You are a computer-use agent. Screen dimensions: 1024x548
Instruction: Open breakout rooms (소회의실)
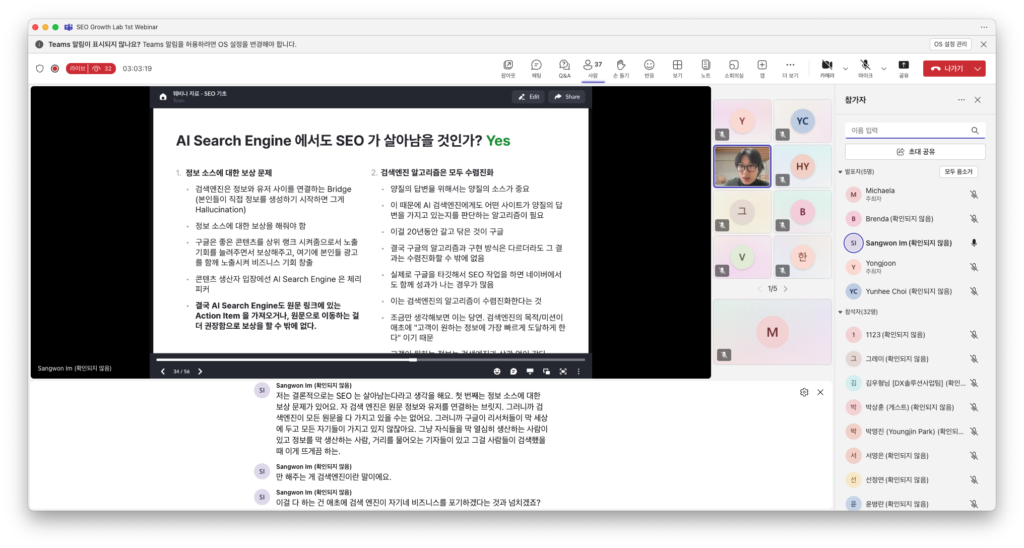[733, 69]
